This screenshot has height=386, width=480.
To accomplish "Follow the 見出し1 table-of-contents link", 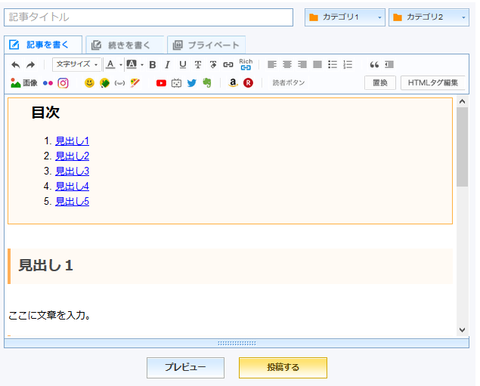I will [x=72, y=141].
